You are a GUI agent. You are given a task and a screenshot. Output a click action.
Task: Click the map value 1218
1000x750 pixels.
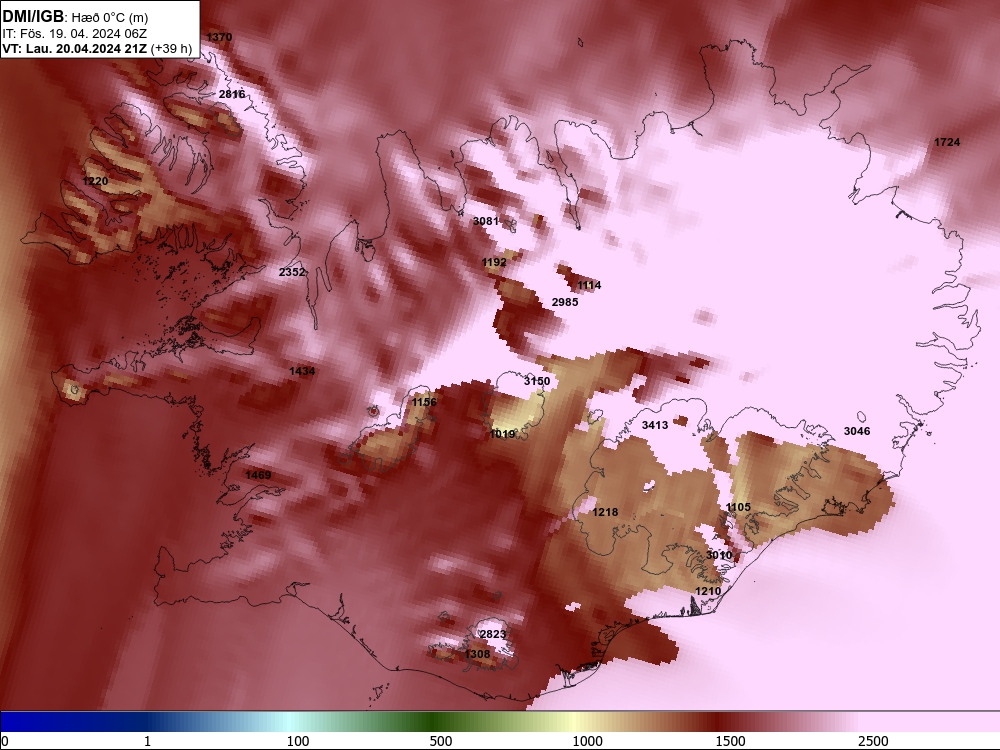pyautogui.click(x=605, y=511)
